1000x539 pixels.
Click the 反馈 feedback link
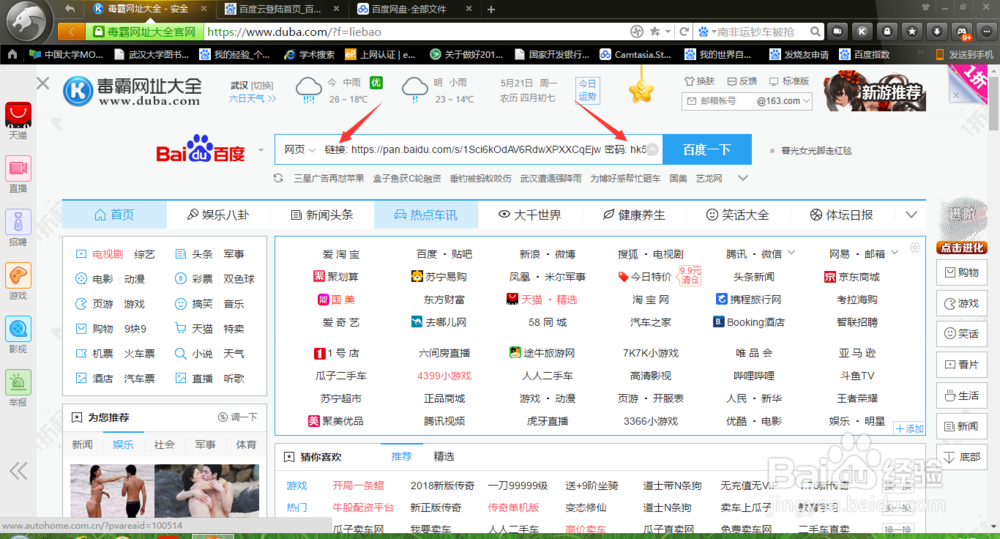(x=742, y=82)
